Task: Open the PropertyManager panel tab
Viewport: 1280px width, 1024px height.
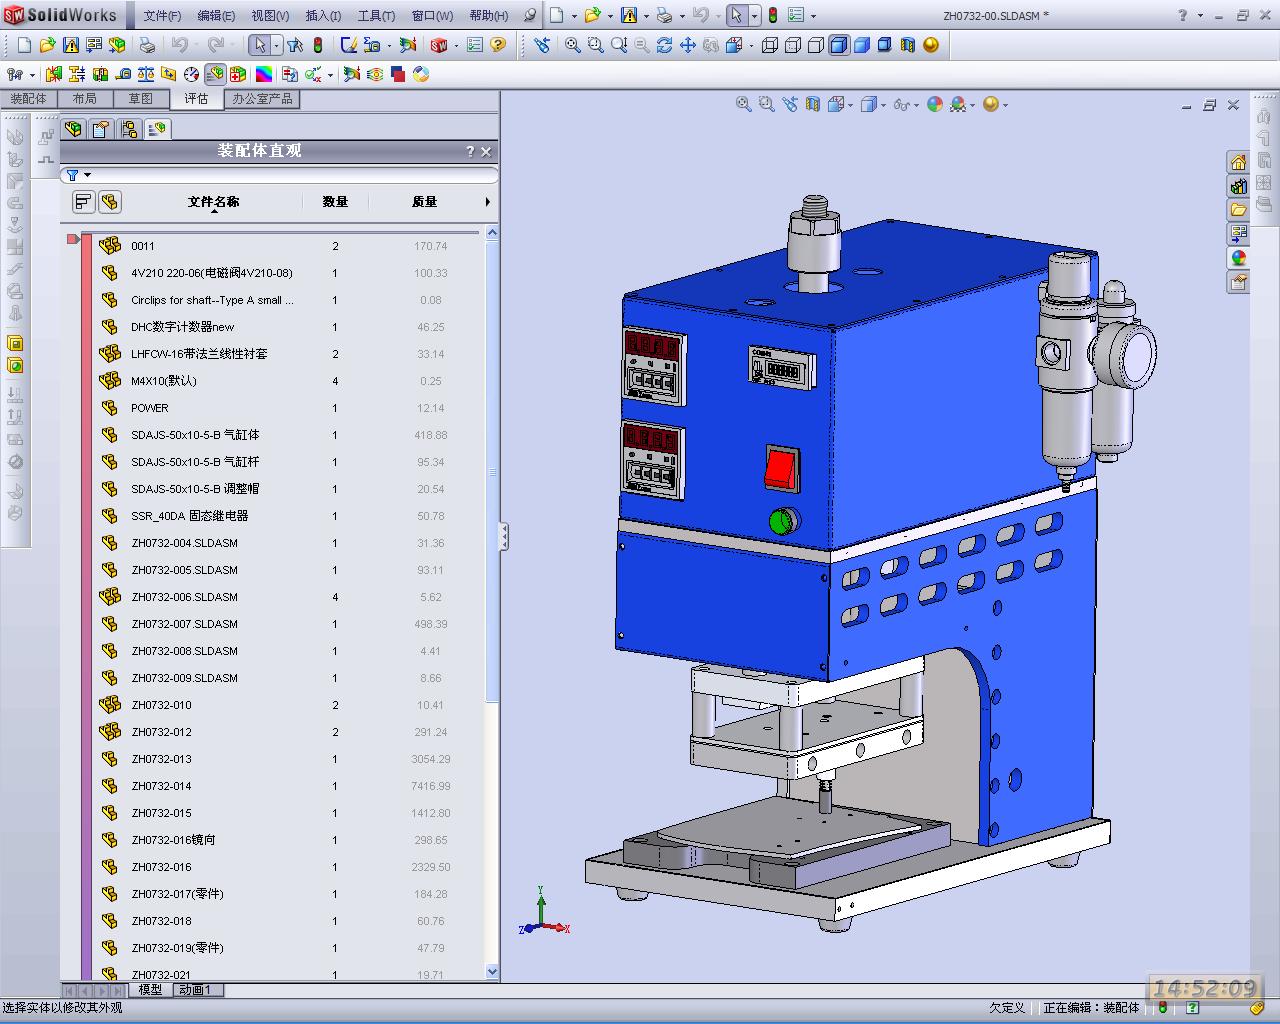Action: (101, 129)
